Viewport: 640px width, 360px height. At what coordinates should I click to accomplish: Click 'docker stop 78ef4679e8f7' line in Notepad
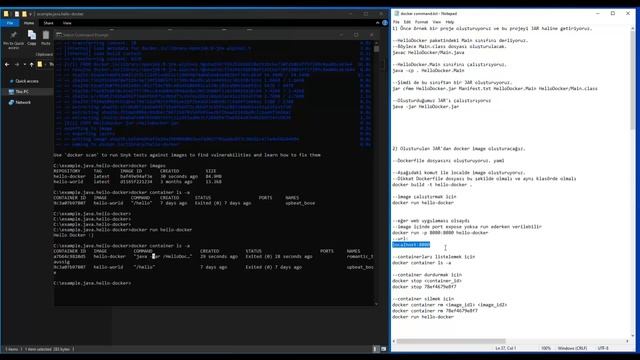coord(424,287)
